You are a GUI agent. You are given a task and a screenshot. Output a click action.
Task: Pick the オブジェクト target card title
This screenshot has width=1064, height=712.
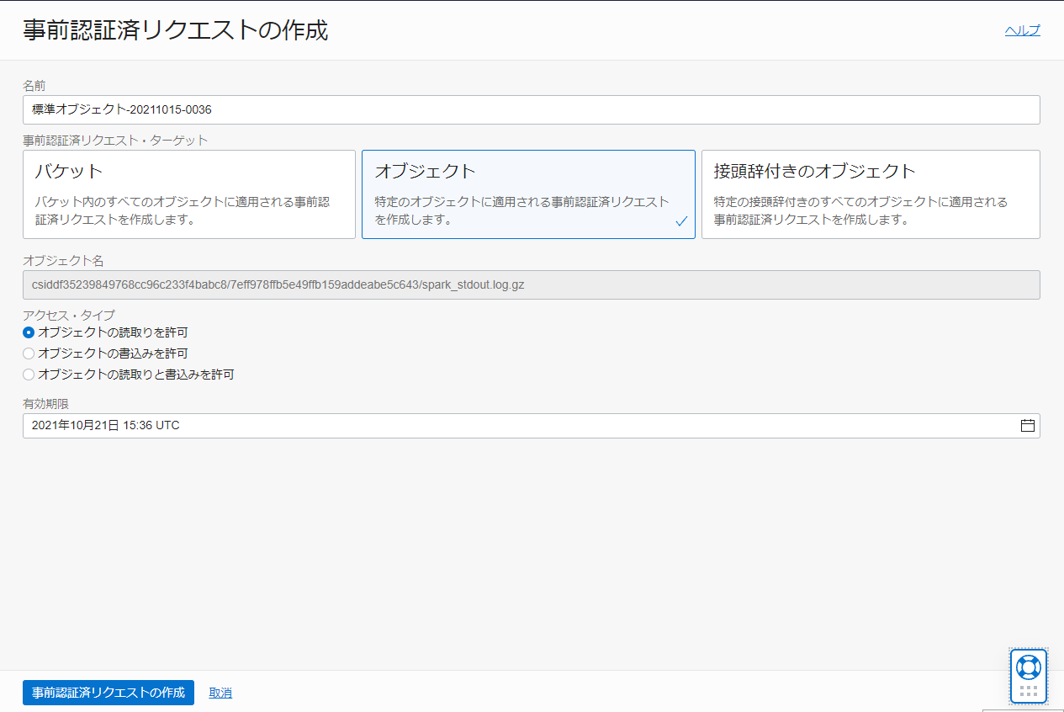425,171
